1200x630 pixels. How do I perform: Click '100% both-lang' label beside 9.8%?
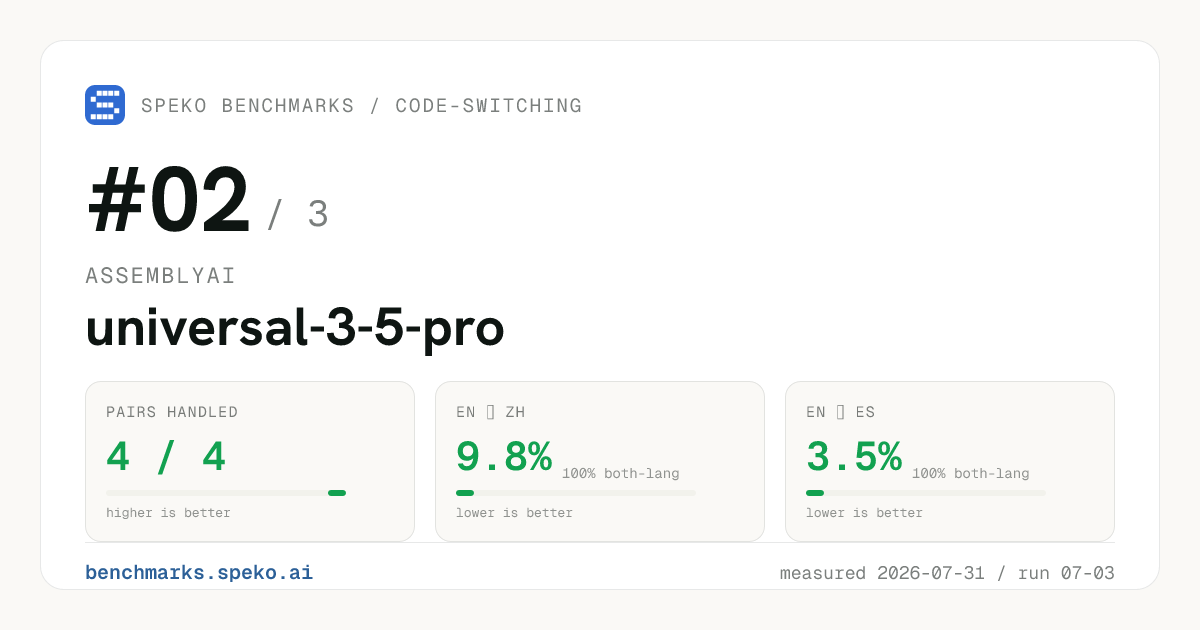(x=620, y=473)
